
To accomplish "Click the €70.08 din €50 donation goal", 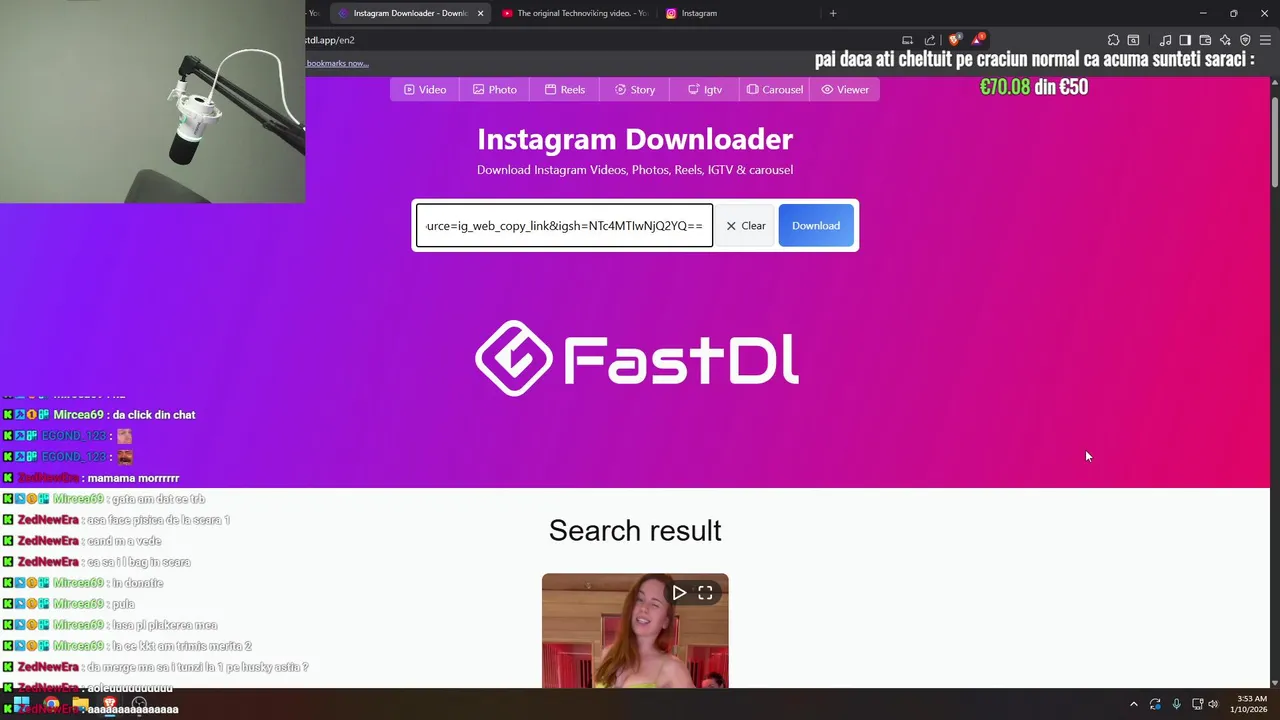I will 1034,87.
